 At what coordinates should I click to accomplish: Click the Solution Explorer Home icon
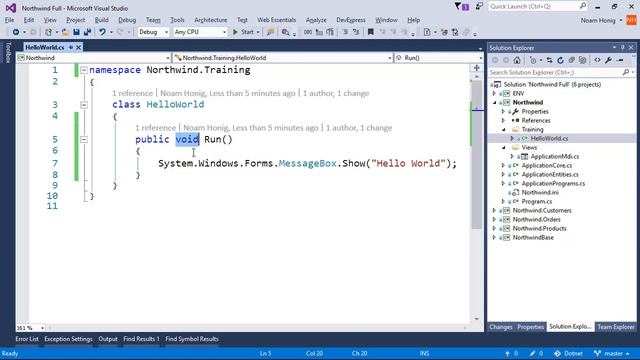pyautogui.click(x=517, y=60)
